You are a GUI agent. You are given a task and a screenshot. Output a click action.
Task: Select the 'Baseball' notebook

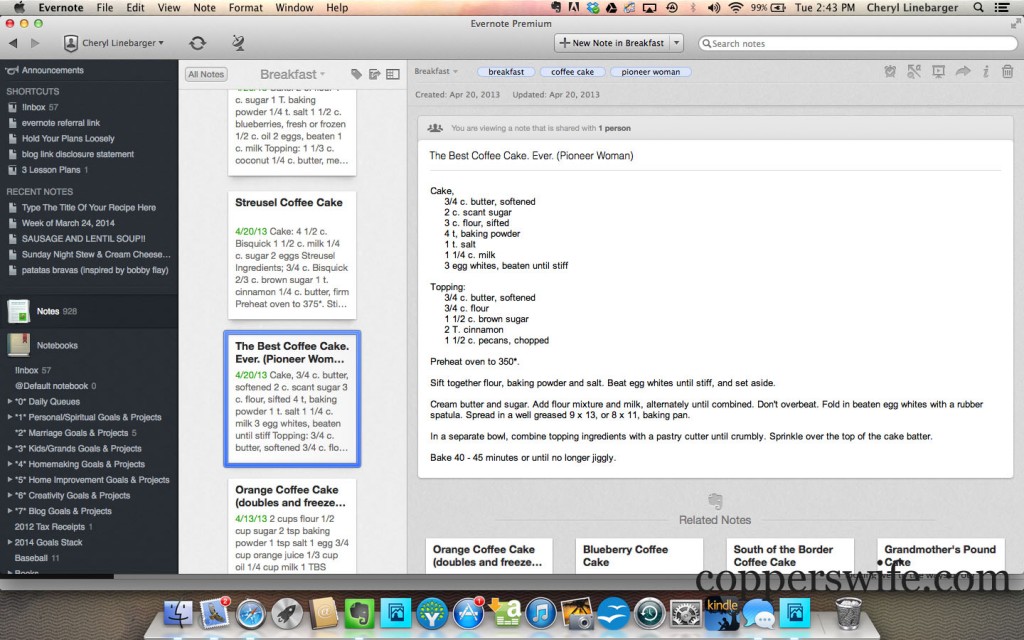pyautogui.click(x=31, y=558)
